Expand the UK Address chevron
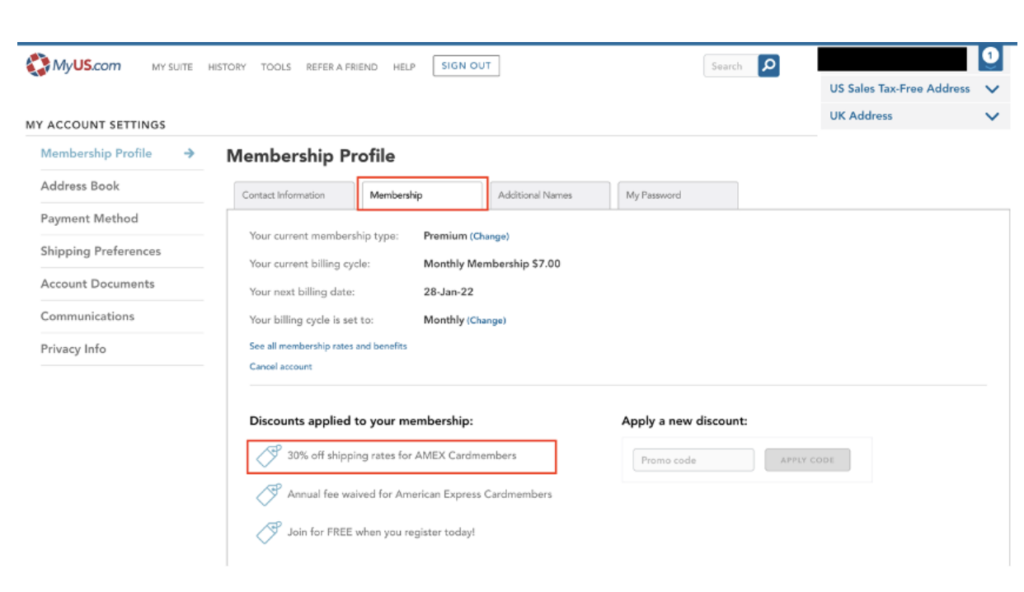1024x592 pixels. pos(992,116)
